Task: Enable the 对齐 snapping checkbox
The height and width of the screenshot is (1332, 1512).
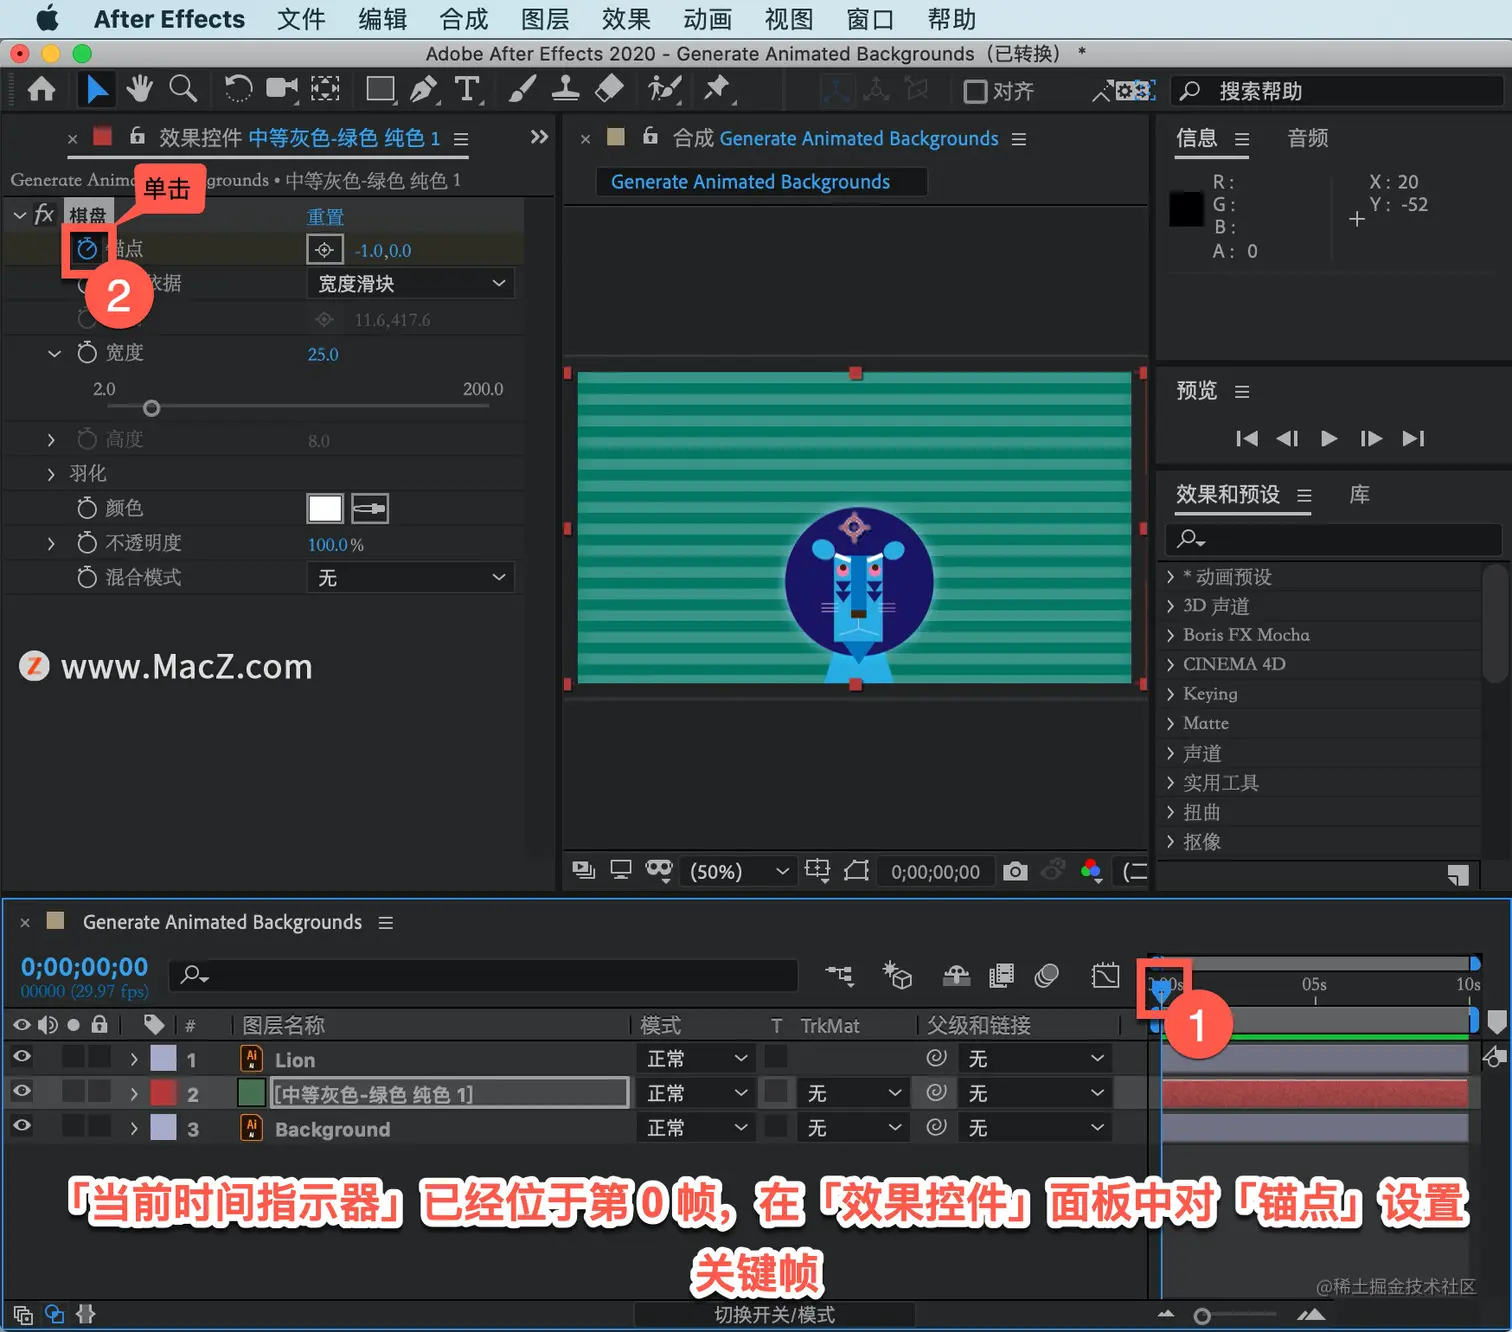Action: [x=975, y=92]
